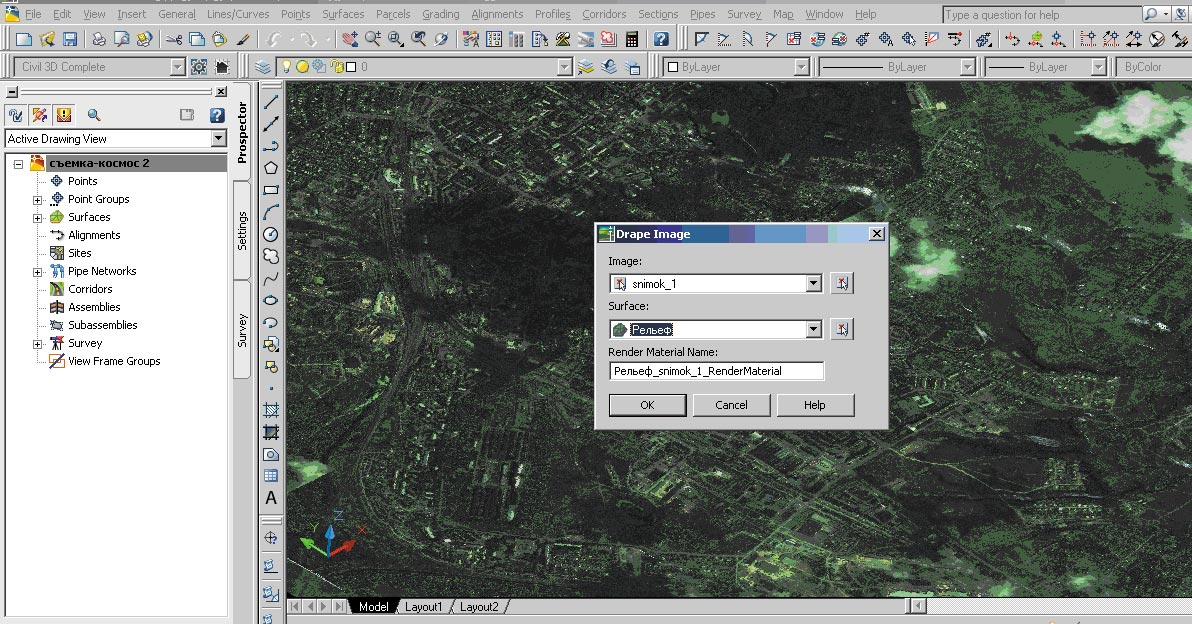Expand the Pipe Networks tree node
Screen dimensions: 1192x624
[37, 272]
